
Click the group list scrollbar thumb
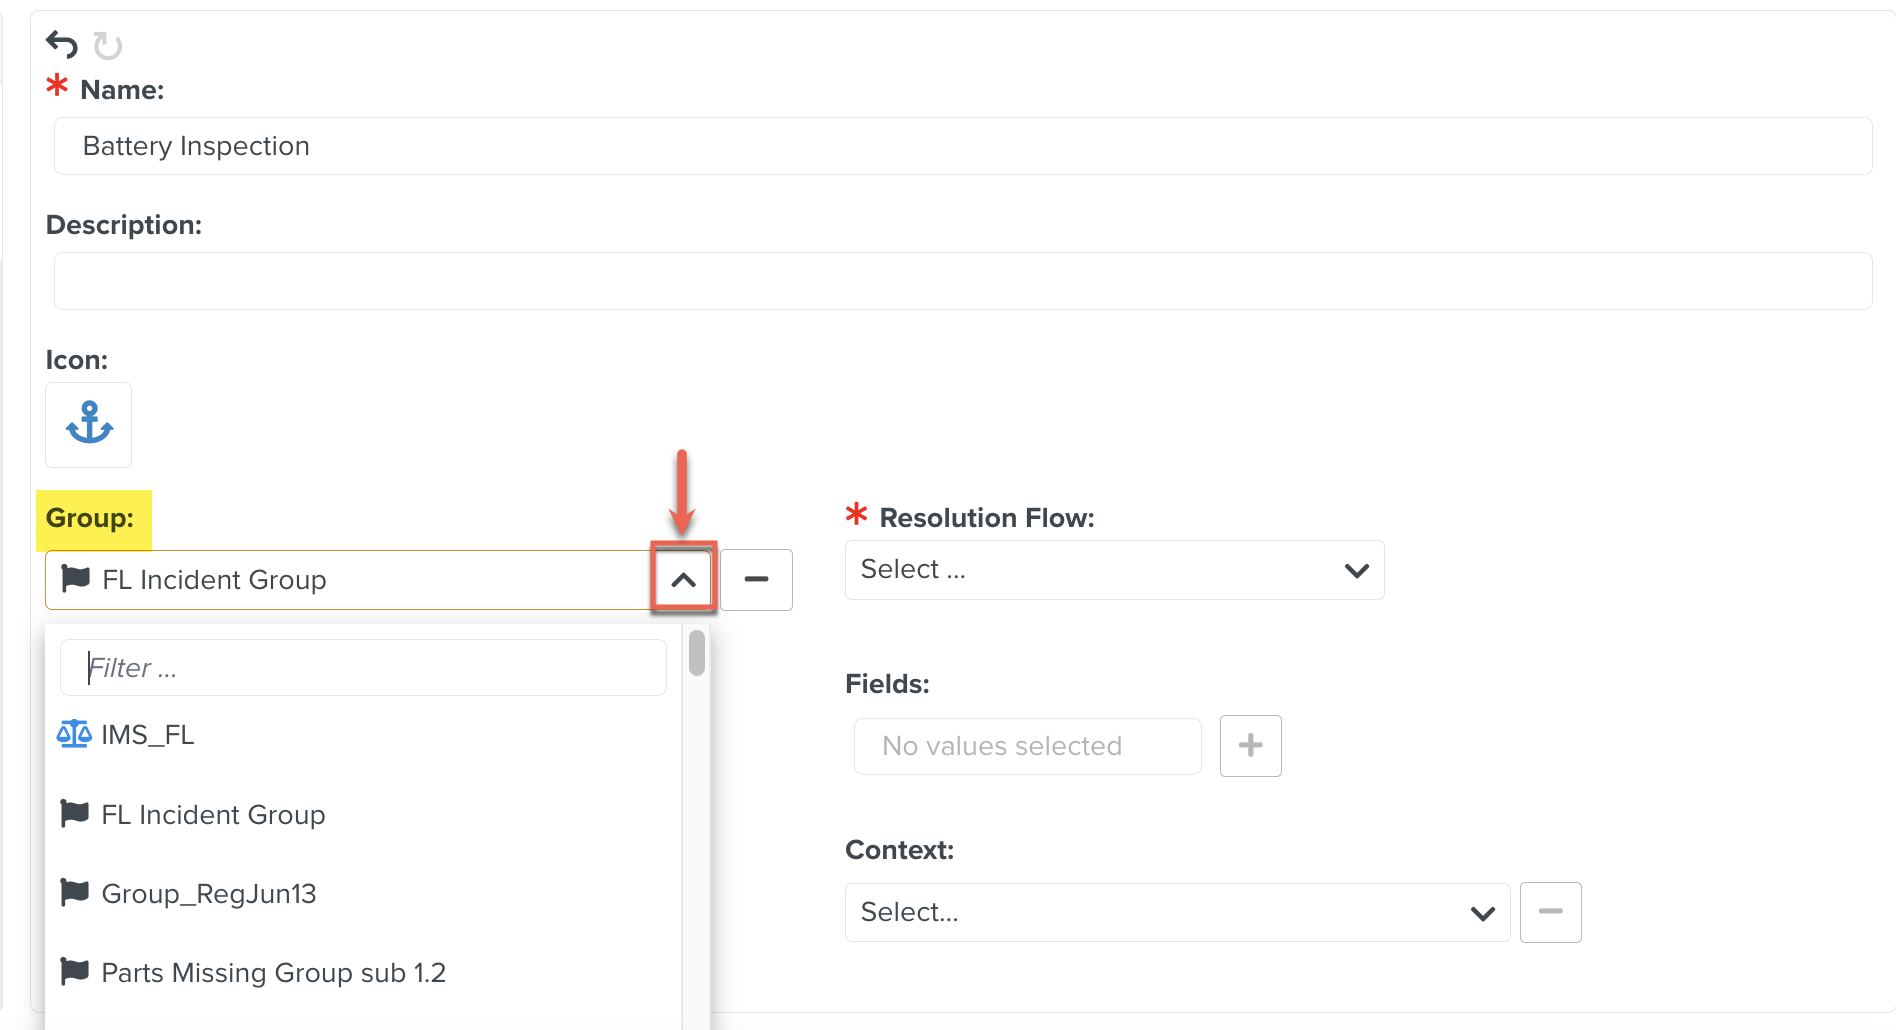pos(697,653)
